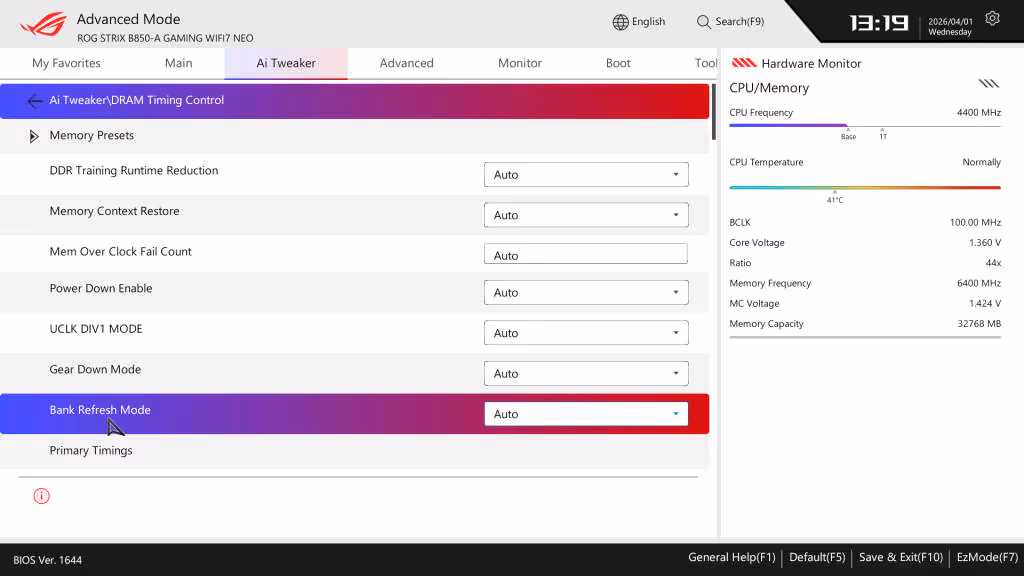This screenshot has width=1024, height=576.
Task: Click BIOS Ver. 1644 text
Action: (x=48, y=560)
